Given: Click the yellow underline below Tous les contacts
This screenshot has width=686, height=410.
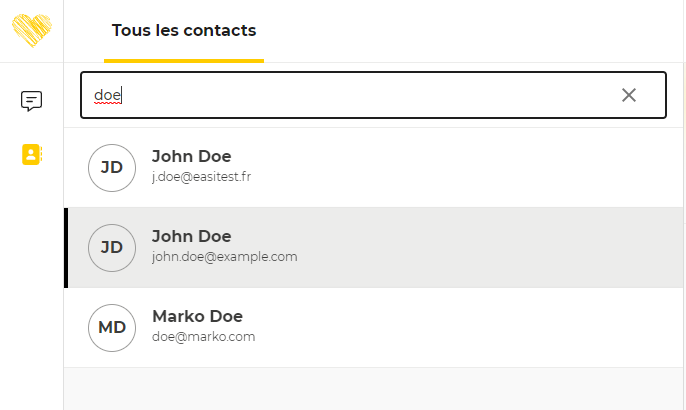Looking at the screenshot, I should tap(184, 61).
